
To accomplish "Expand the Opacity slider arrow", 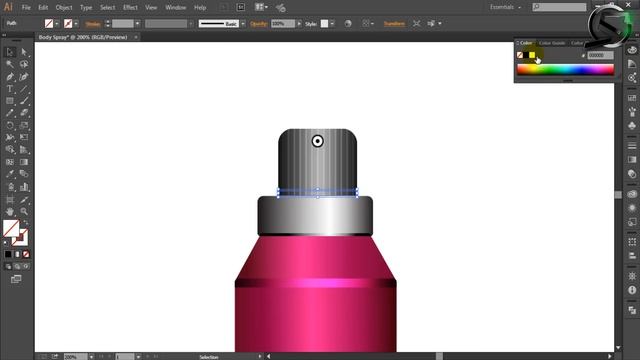I will click(x=299, y=24).
